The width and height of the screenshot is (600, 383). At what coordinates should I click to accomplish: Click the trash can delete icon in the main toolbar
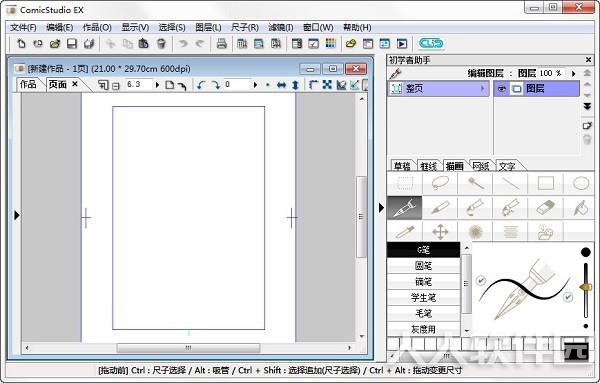(x=161, y=44)
